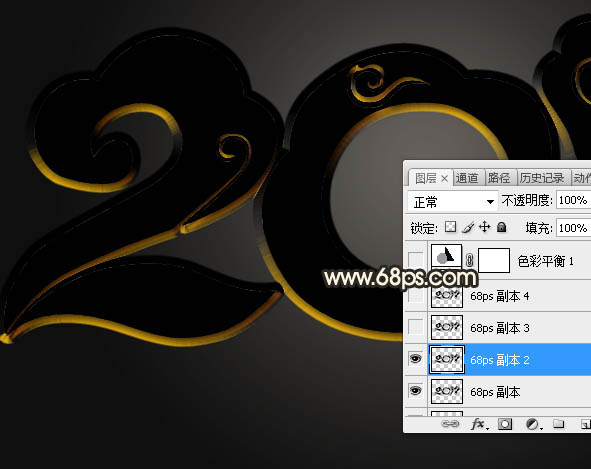Click the 填充 100% fill field
Screen dimensions: 591x469
click(x=574, y=228)
